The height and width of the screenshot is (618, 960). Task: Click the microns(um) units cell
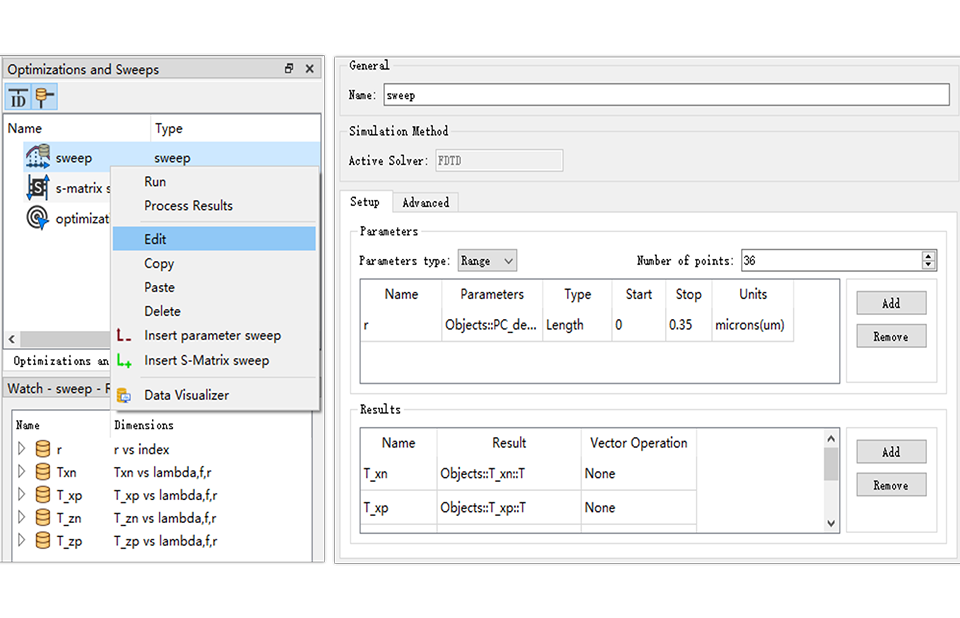pyautogui.click(x=752, y=325)
